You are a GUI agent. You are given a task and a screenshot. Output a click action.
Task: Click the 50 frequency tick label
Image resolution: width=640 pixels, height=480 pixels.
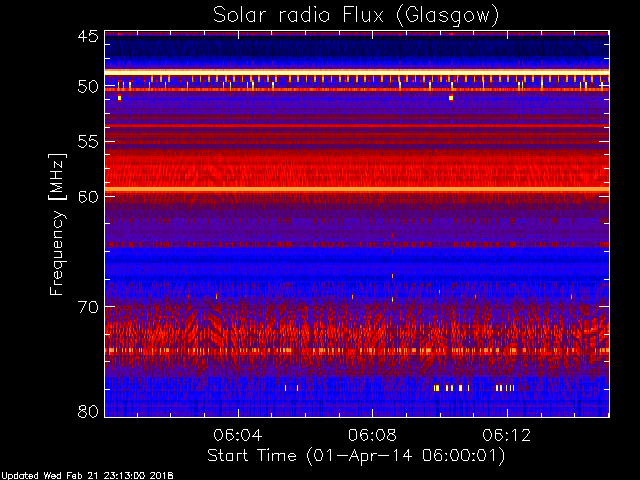click(x=88, y=87)
